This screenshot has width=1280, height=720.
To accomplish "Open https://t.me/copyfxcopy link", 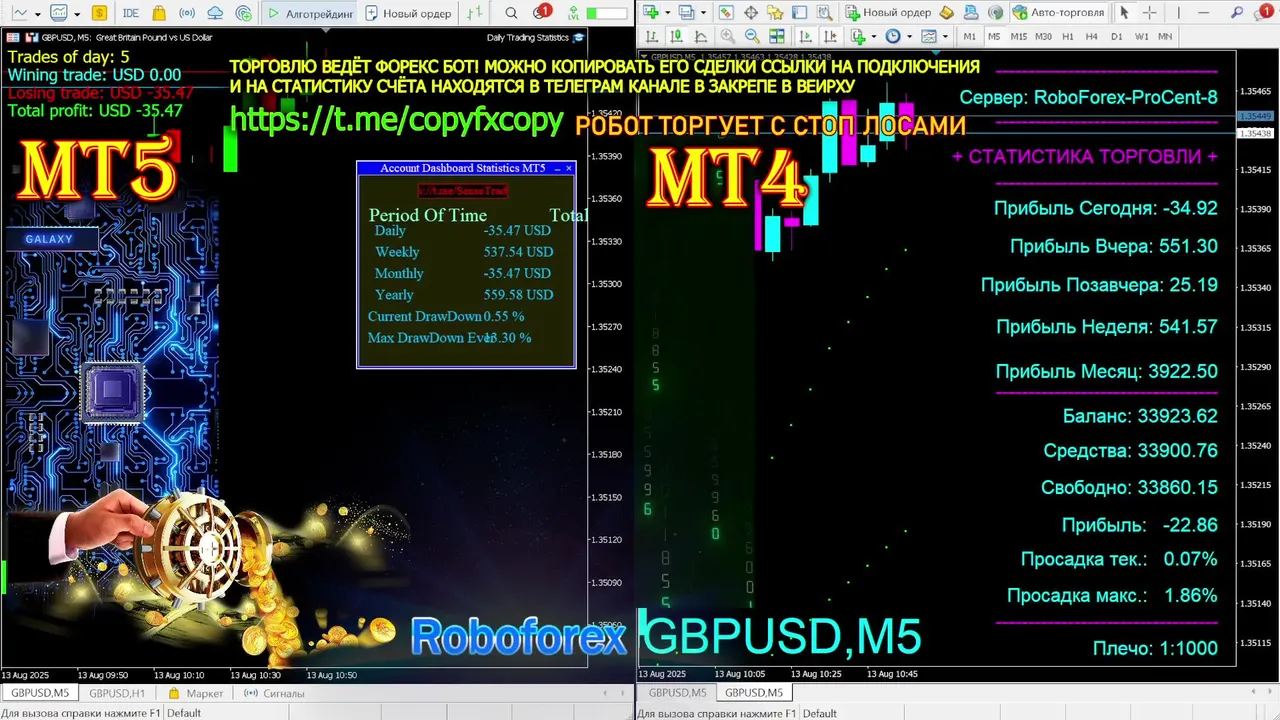I will [x=397, y=120].
